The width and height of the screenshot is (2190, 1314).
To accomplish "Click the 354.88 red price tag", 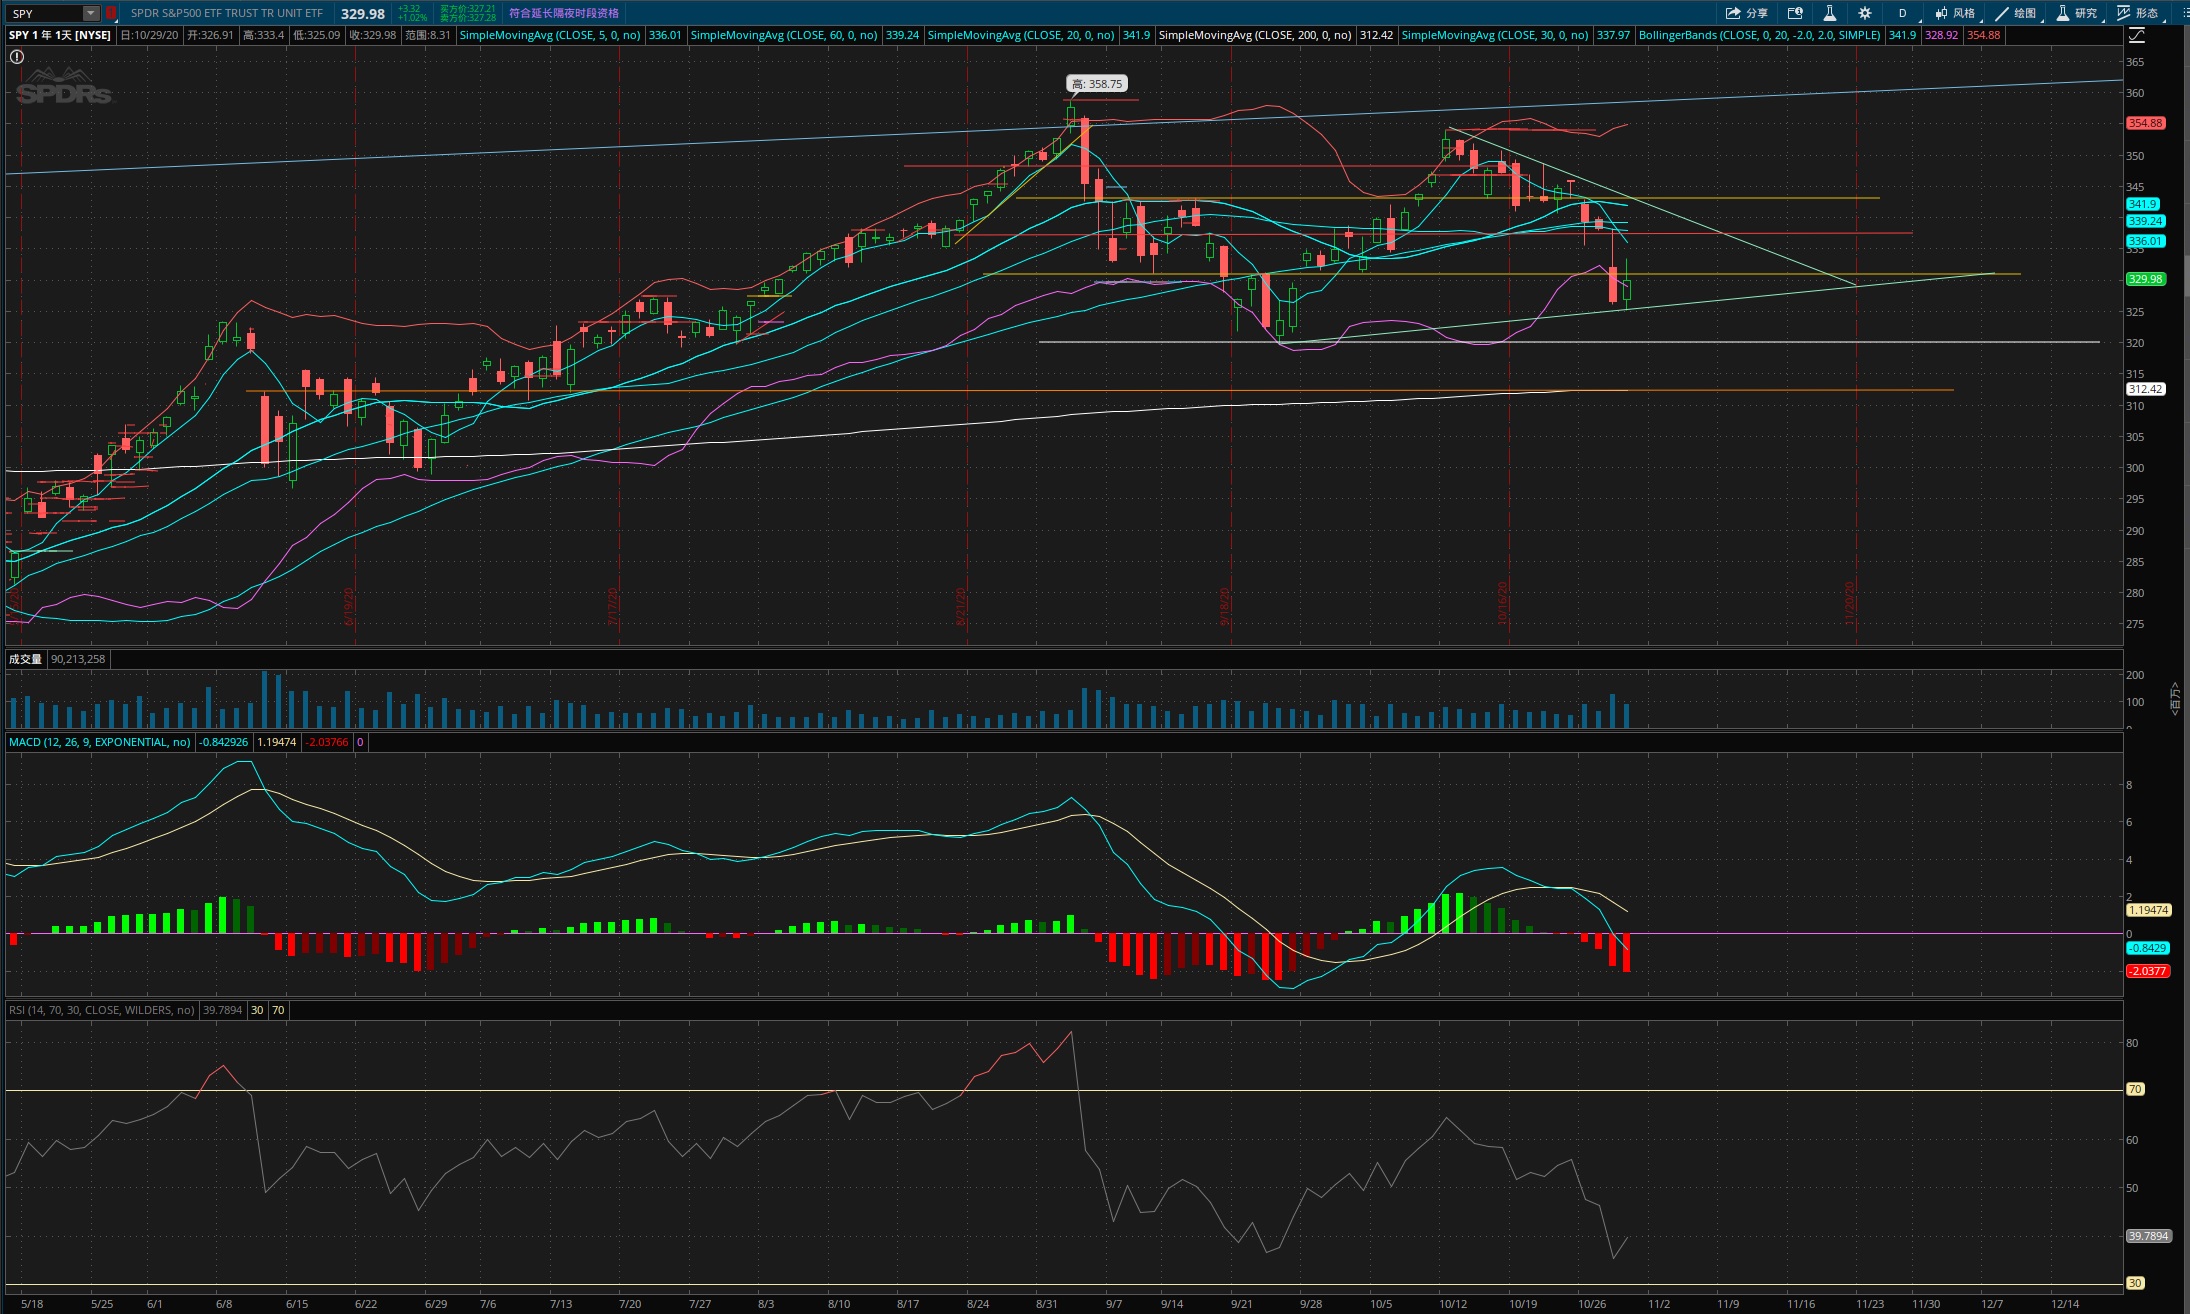I will tap(2146, 123).
